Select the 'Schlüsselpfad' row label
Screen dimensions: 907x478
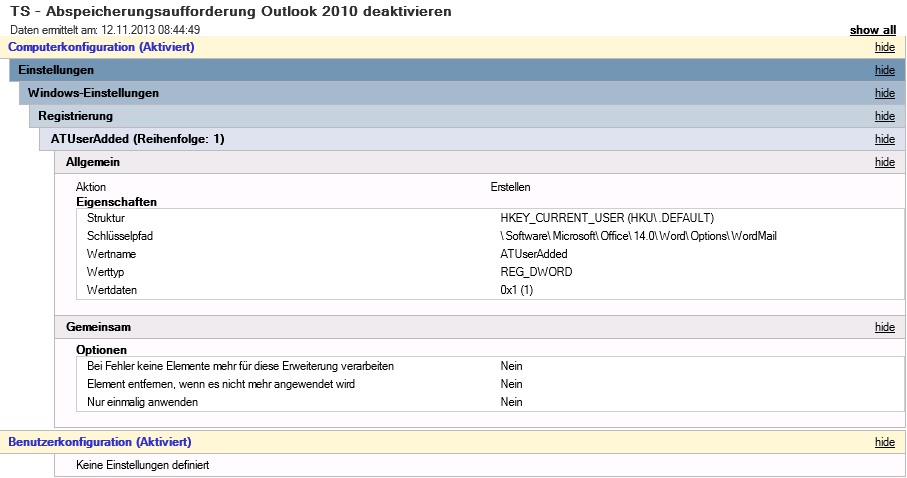(x=120, y=236)
